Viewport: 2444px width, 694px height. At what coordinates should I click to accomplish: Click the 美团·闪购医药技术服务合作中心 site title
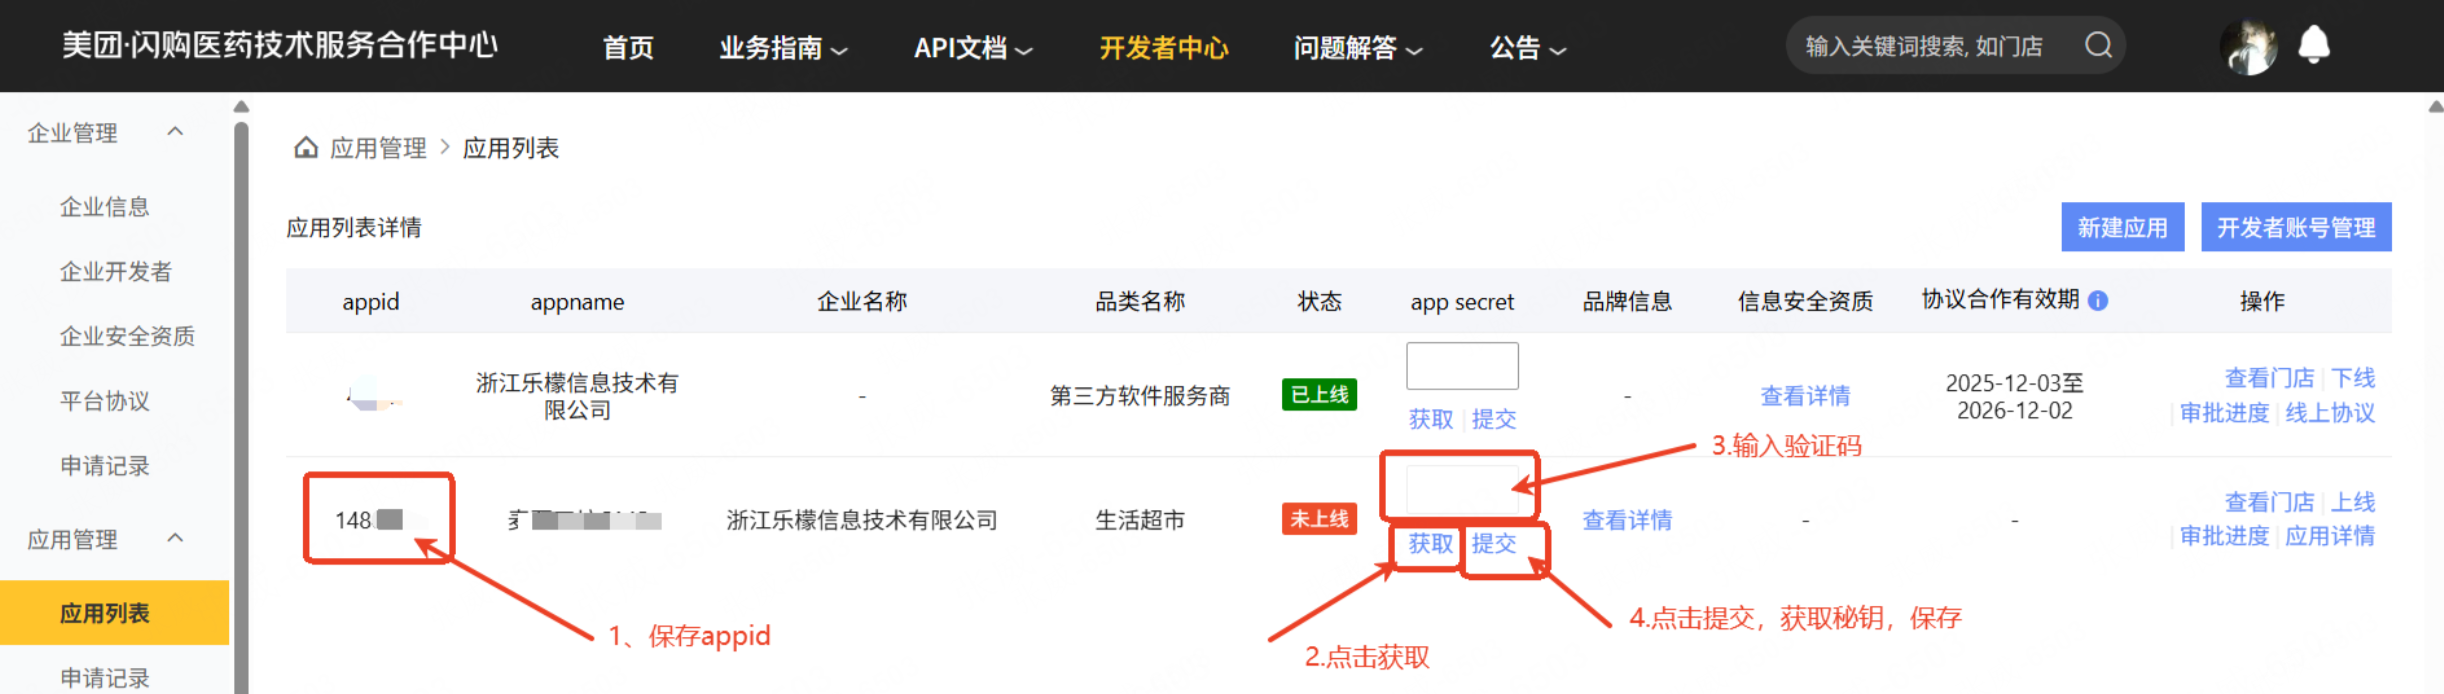point(280,45)
